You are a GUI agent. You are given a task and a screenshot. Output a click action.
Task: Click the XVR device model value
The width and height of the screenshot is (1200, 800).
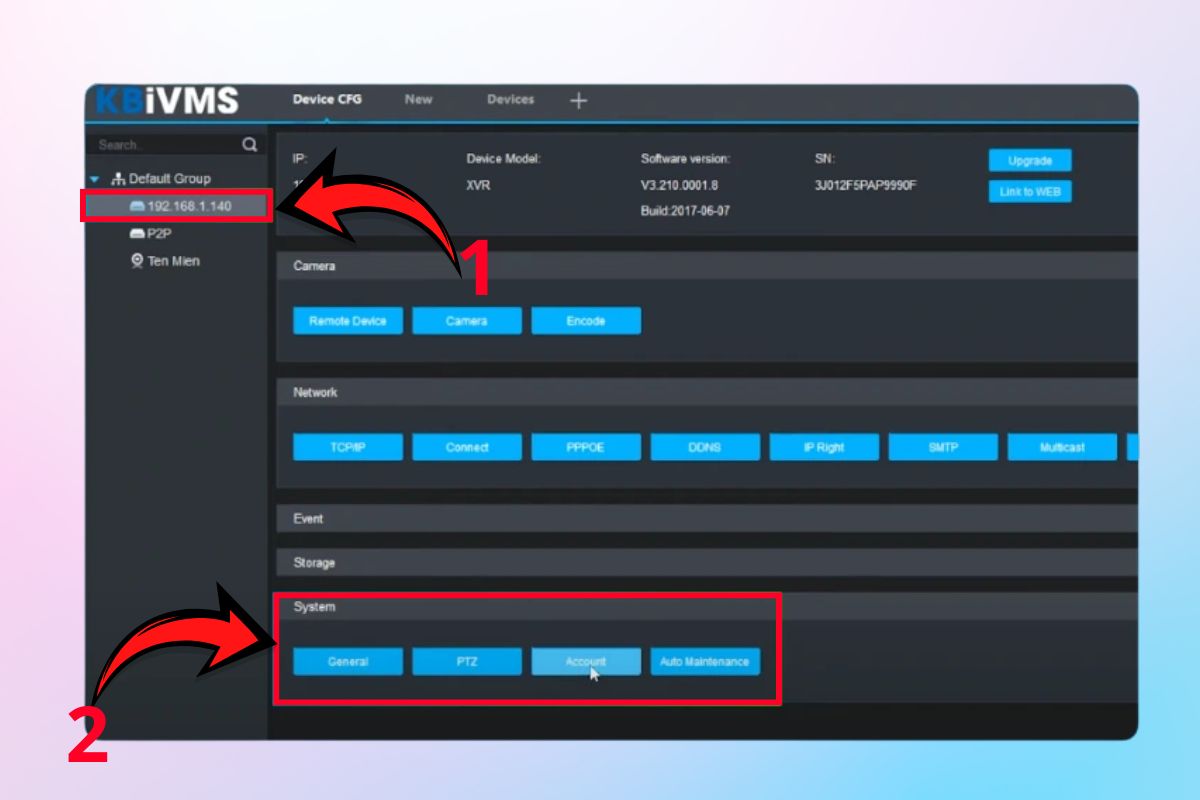coord(478,185)
